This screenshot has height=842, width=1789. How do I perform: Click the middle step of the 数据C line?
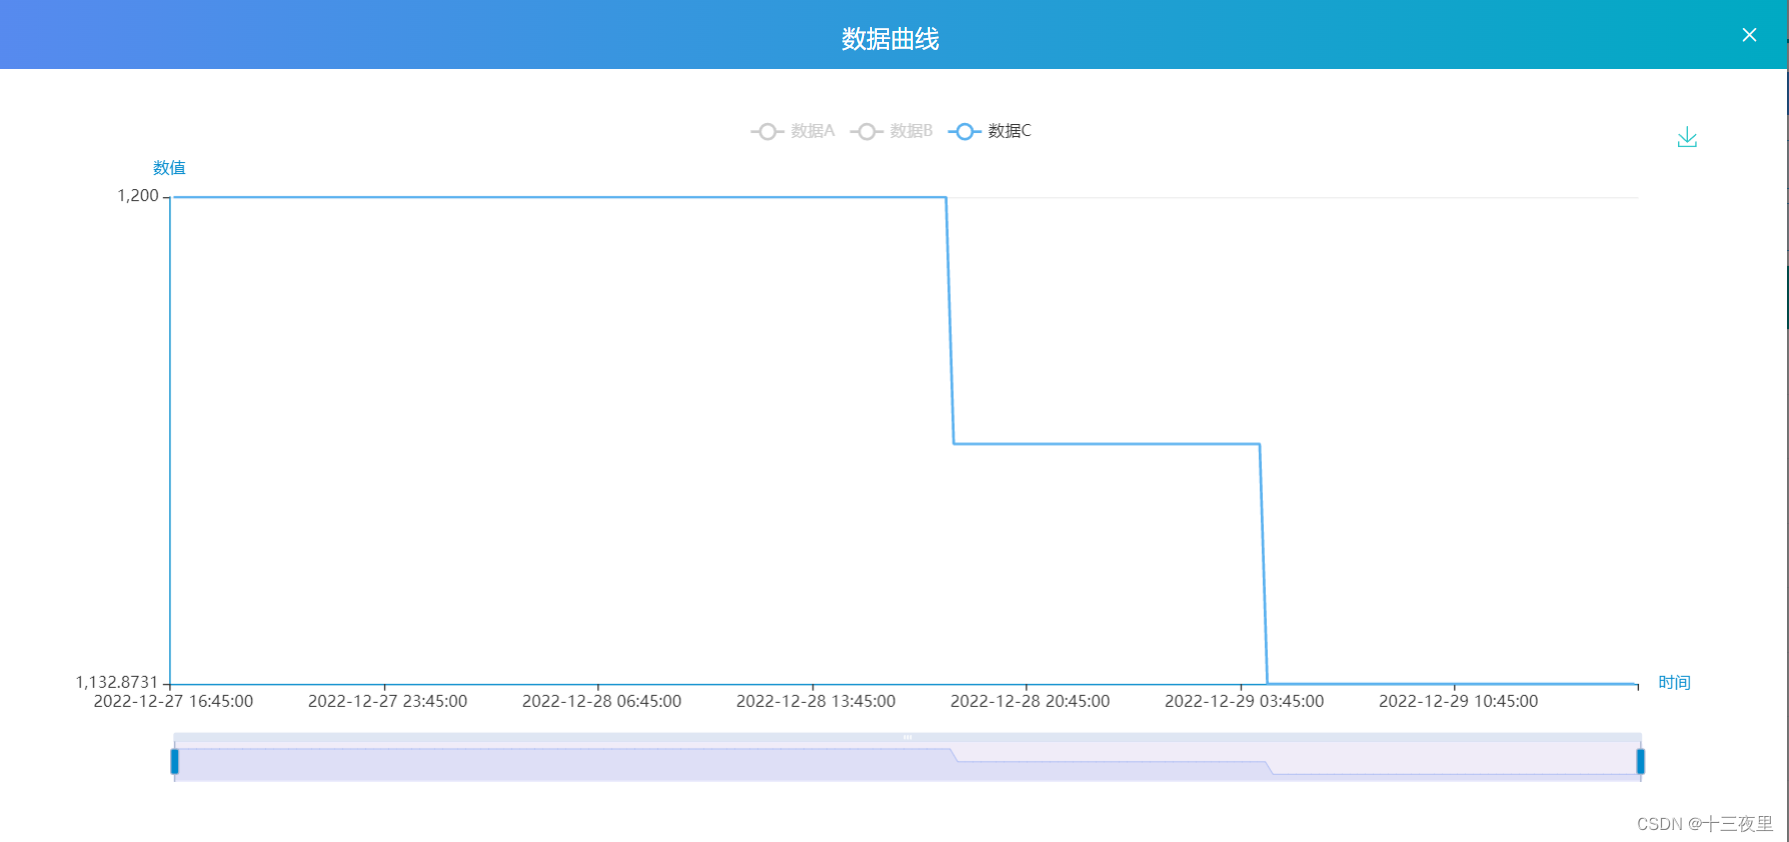coord(1107,444)
